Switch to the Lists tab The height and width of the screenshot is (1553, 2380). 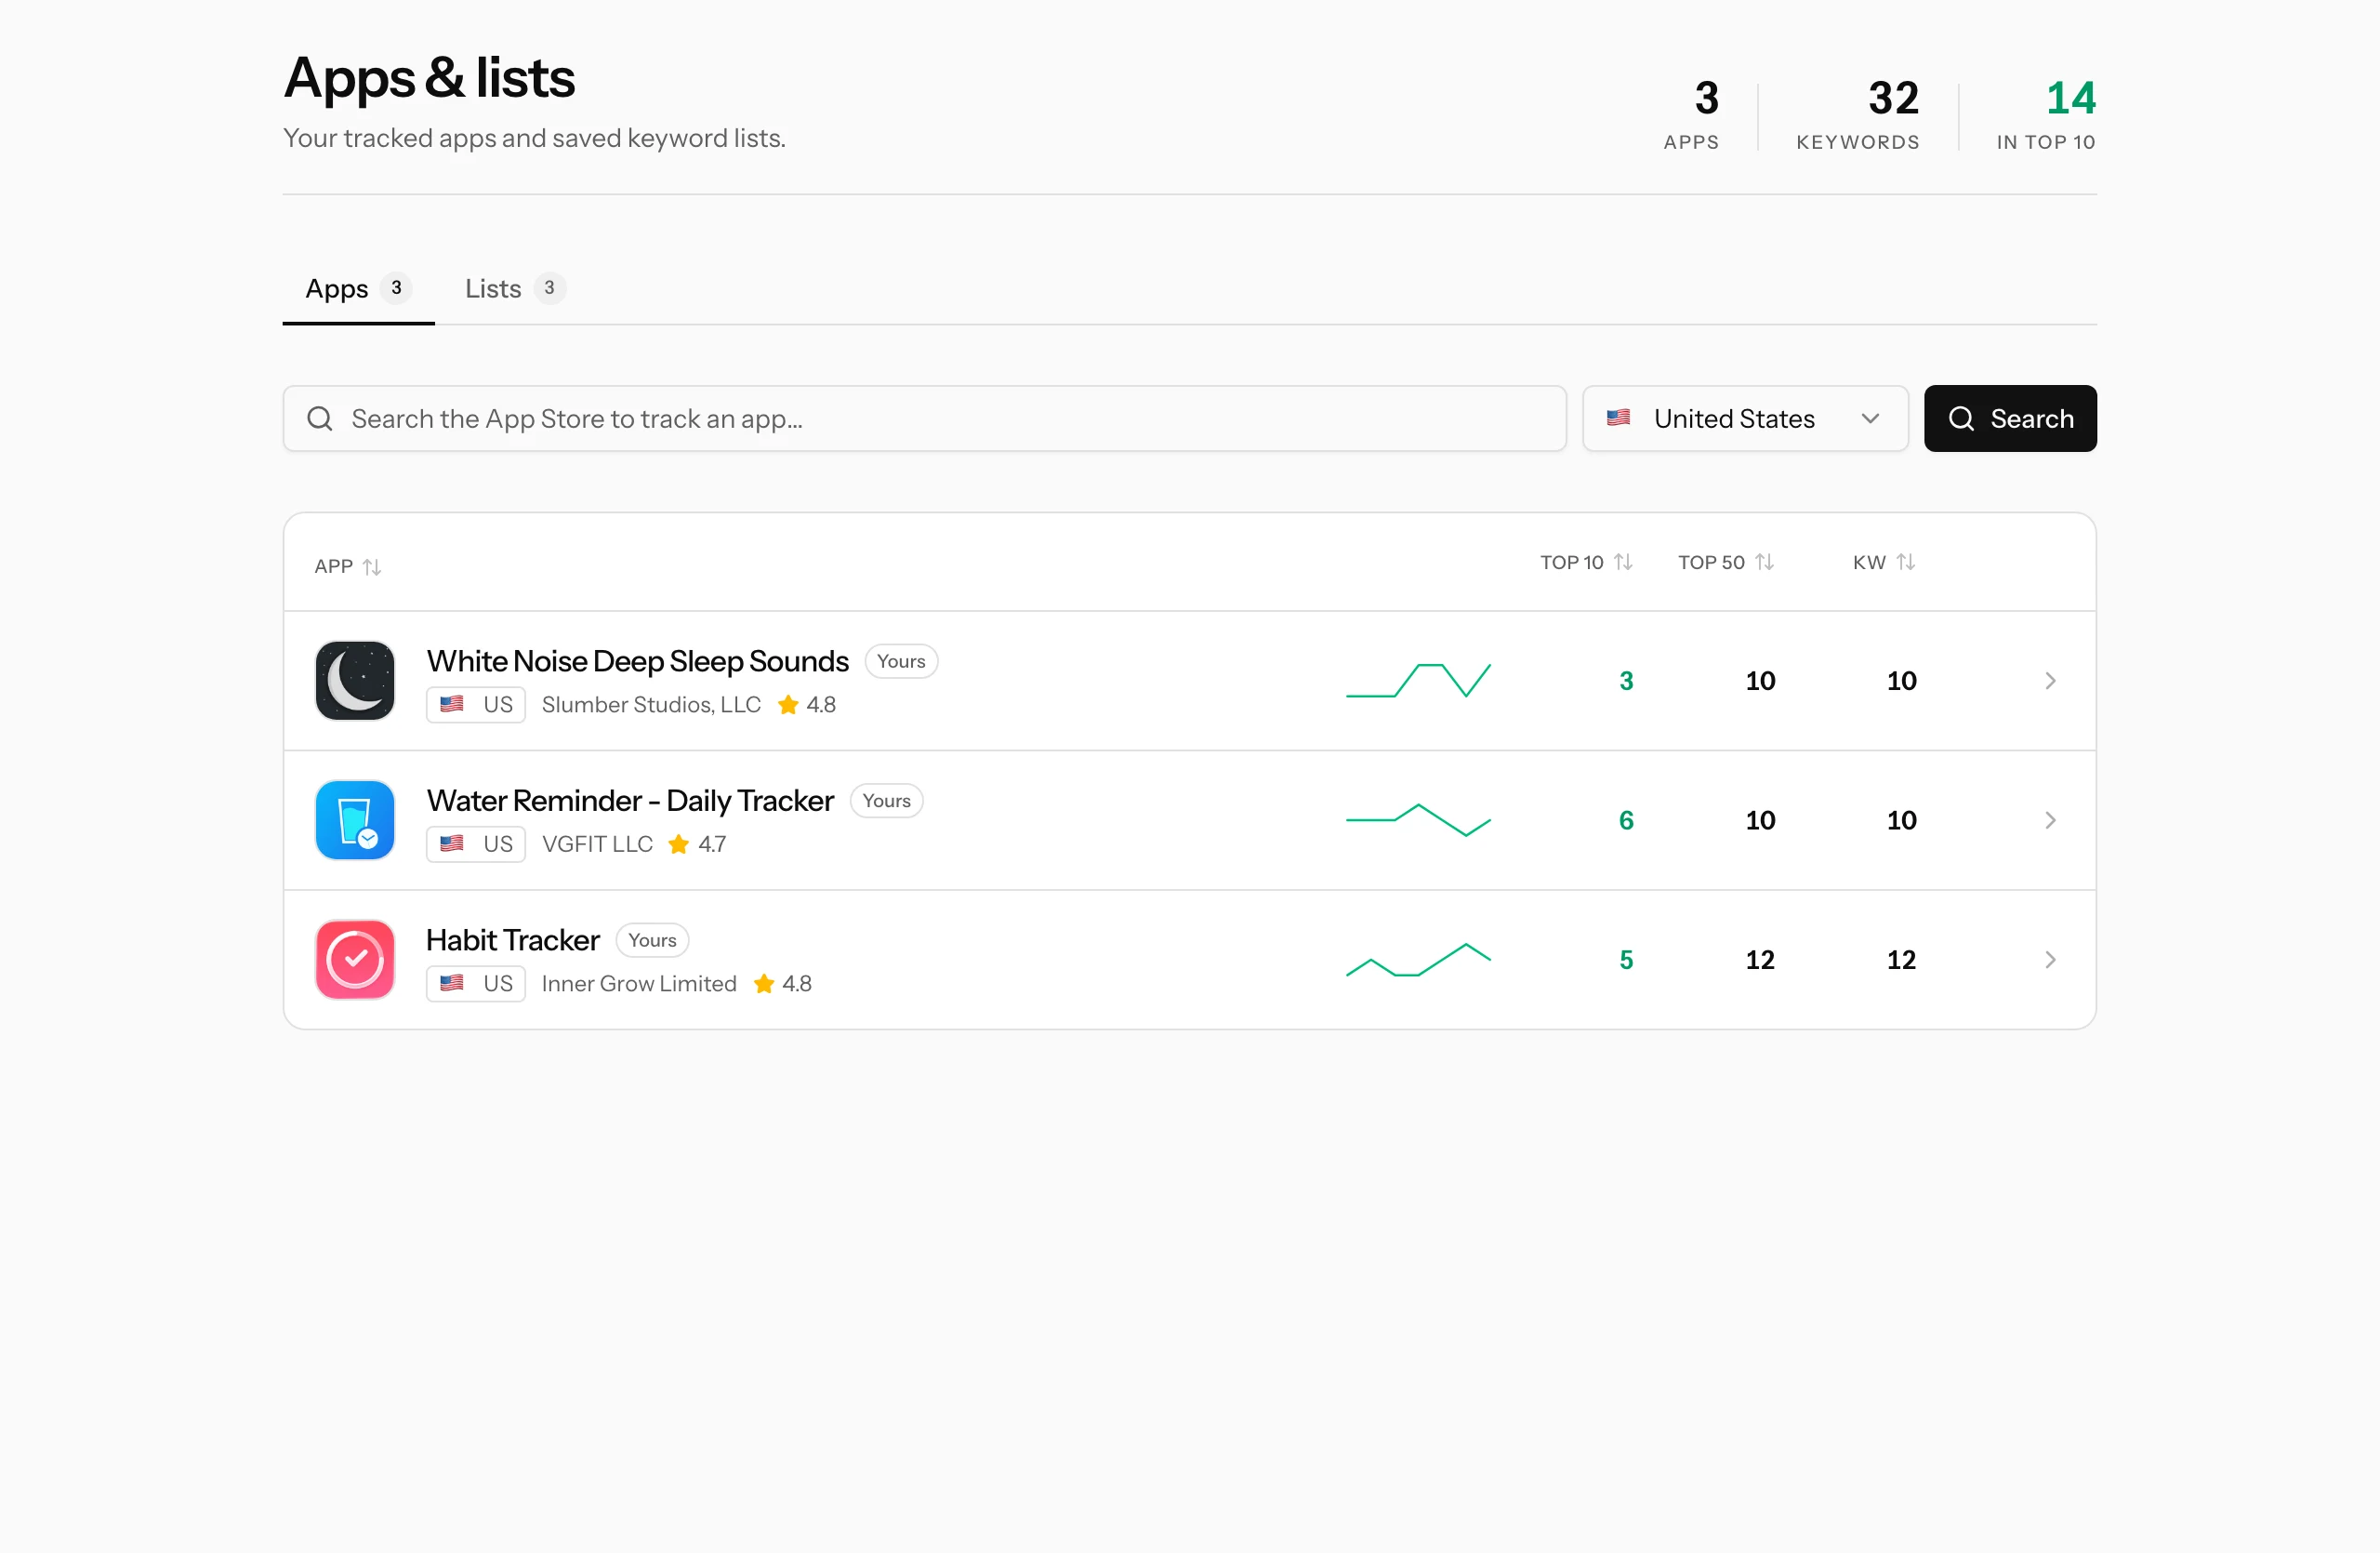coord(515,289)
